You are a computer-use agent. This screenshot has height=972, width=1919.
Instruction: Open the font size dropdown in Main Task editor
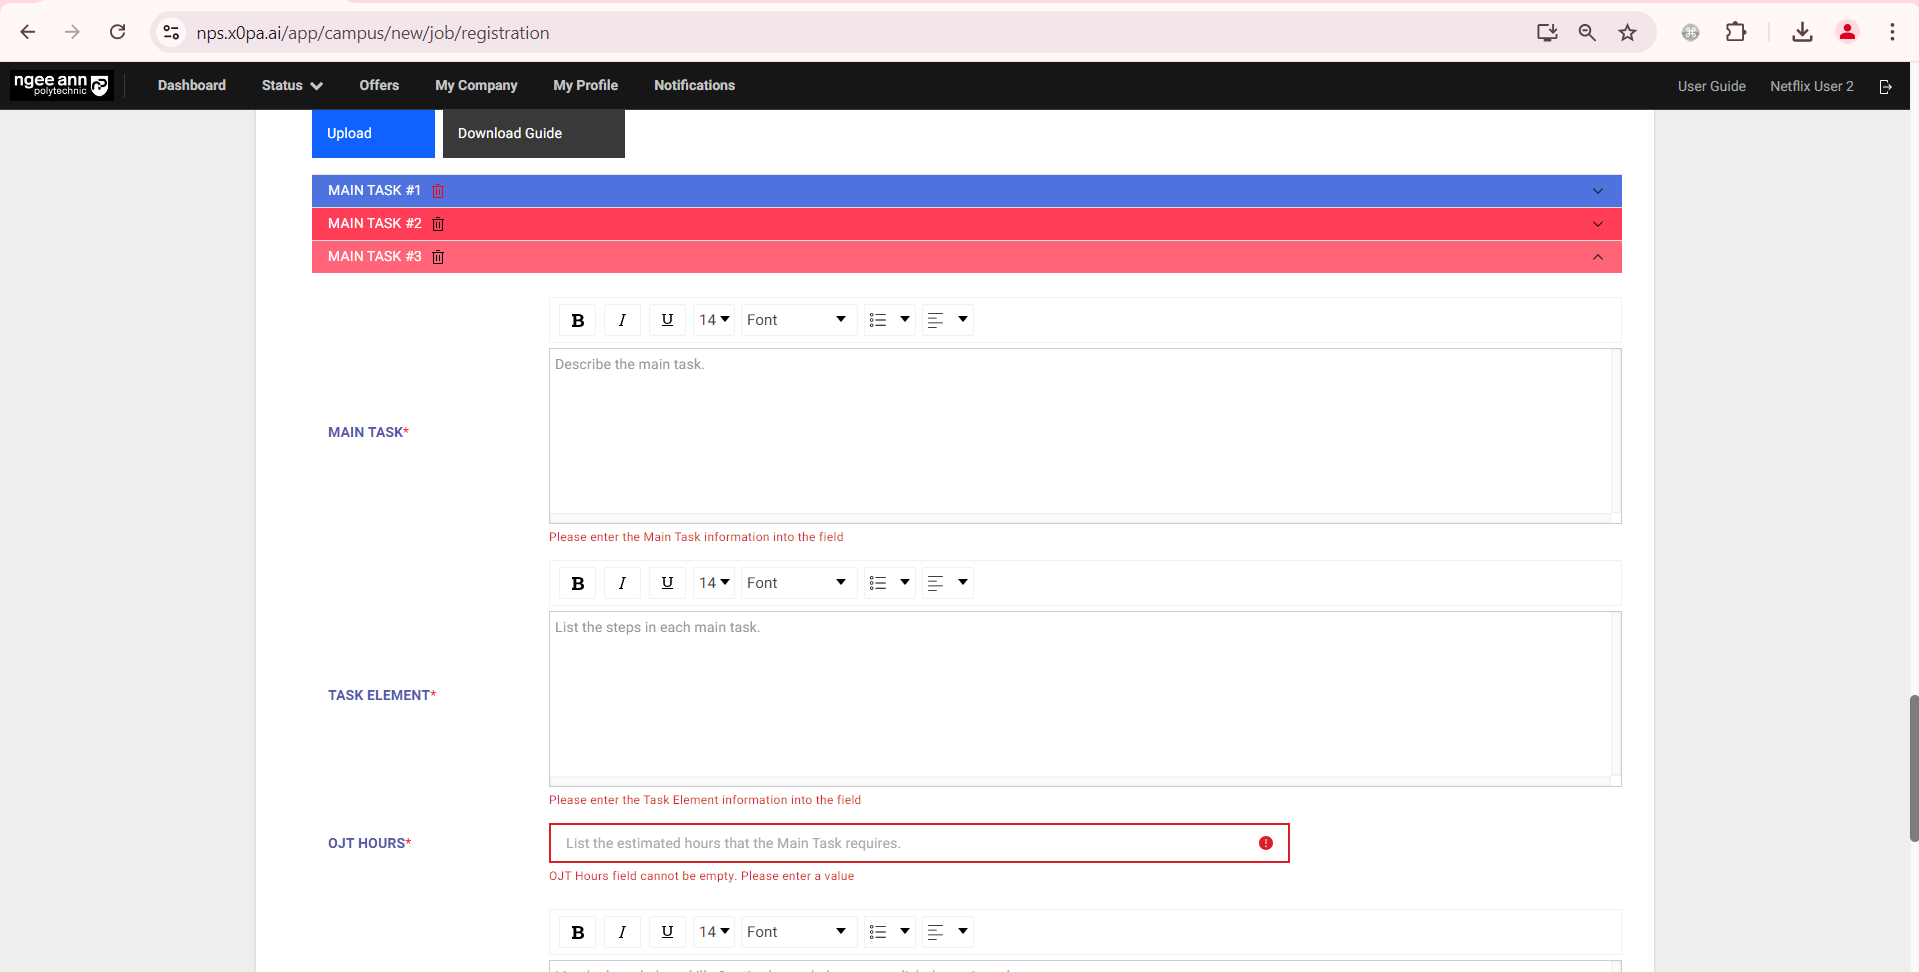[713, 319]
